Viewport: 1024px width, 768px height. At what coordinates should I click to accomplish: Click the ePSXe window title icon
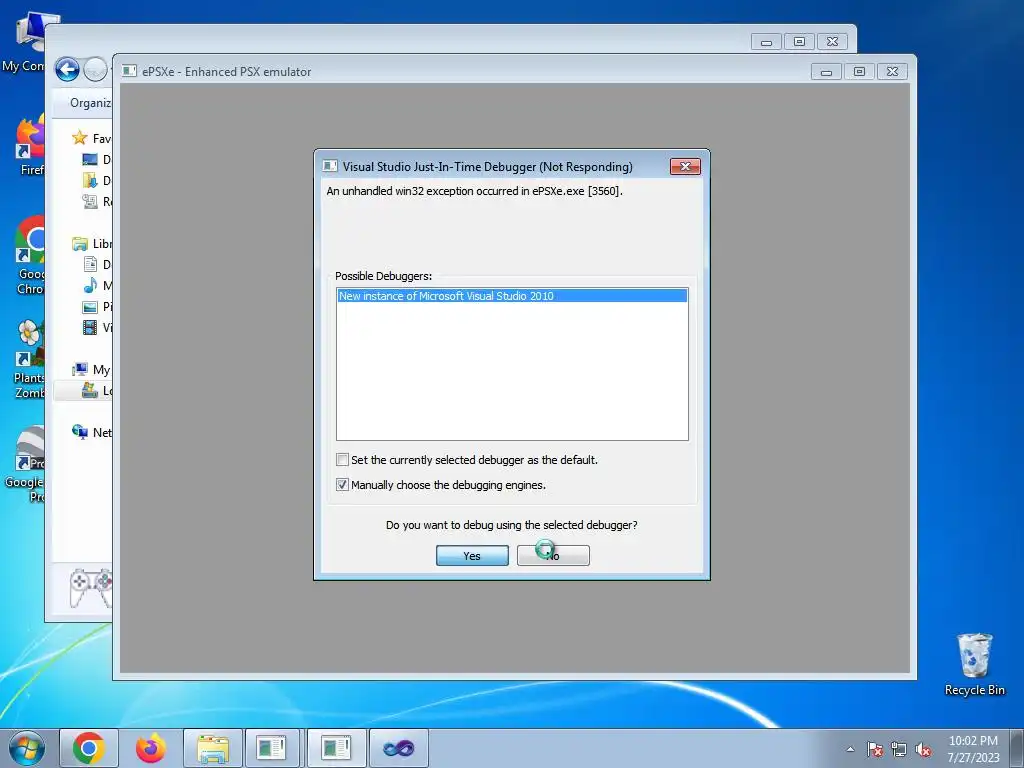tap(129, 71)
